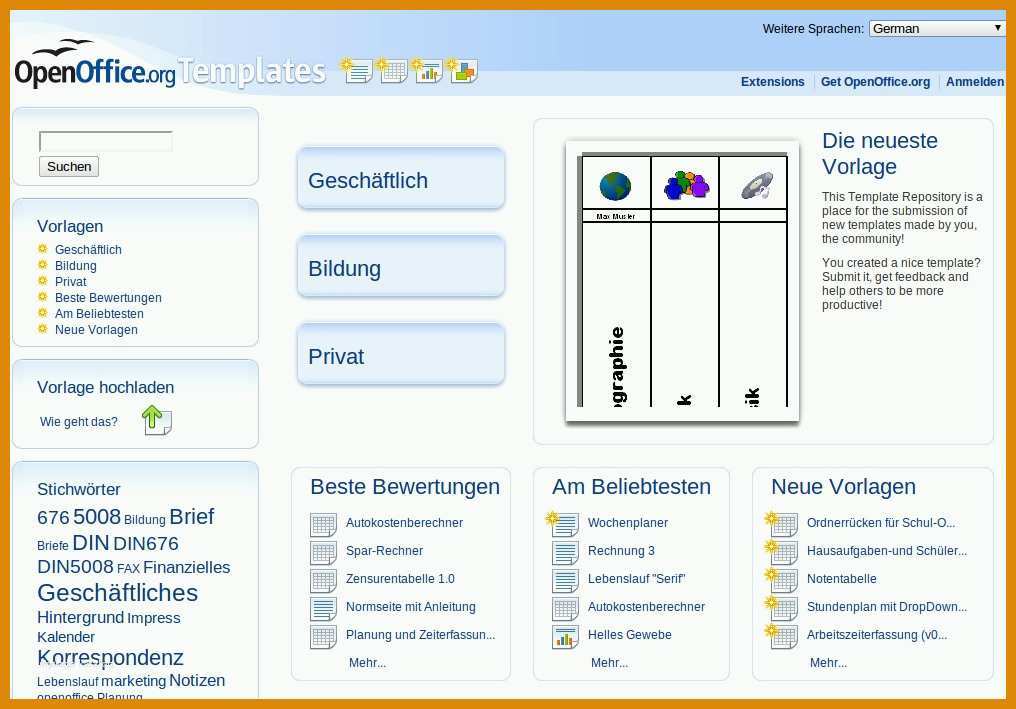
Task: Click the icon beside Zensurentabelle 1.0
Action: (x=323, y=580)
